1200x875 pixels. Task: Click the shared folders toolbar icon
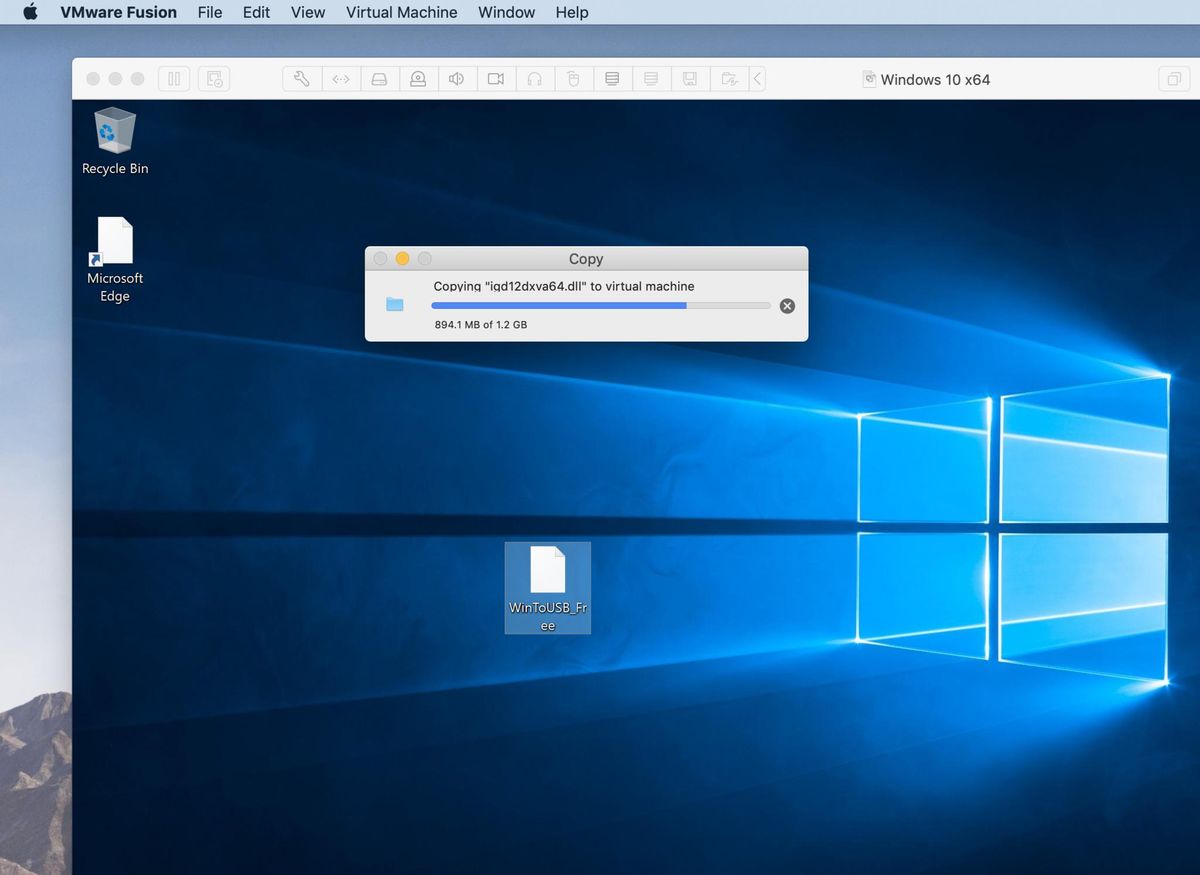729,78
